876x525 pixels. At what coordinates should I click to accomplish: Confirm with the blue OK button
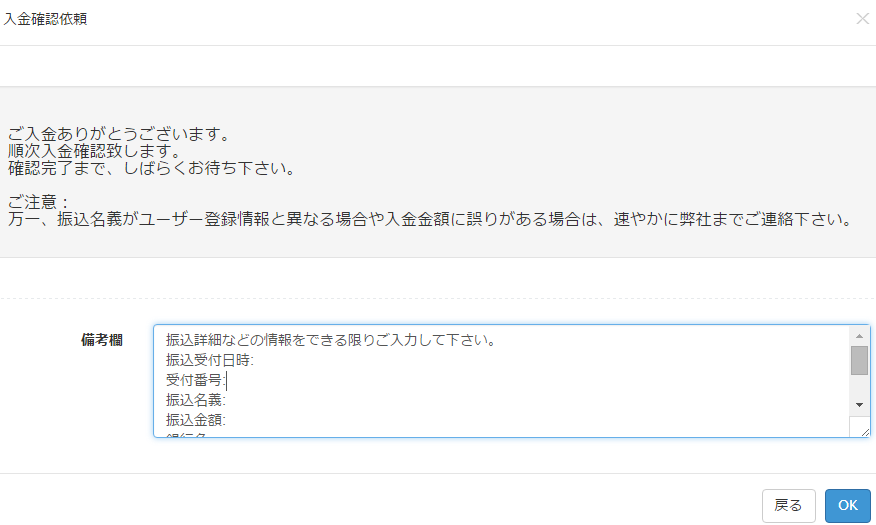(x=848, y=505)
